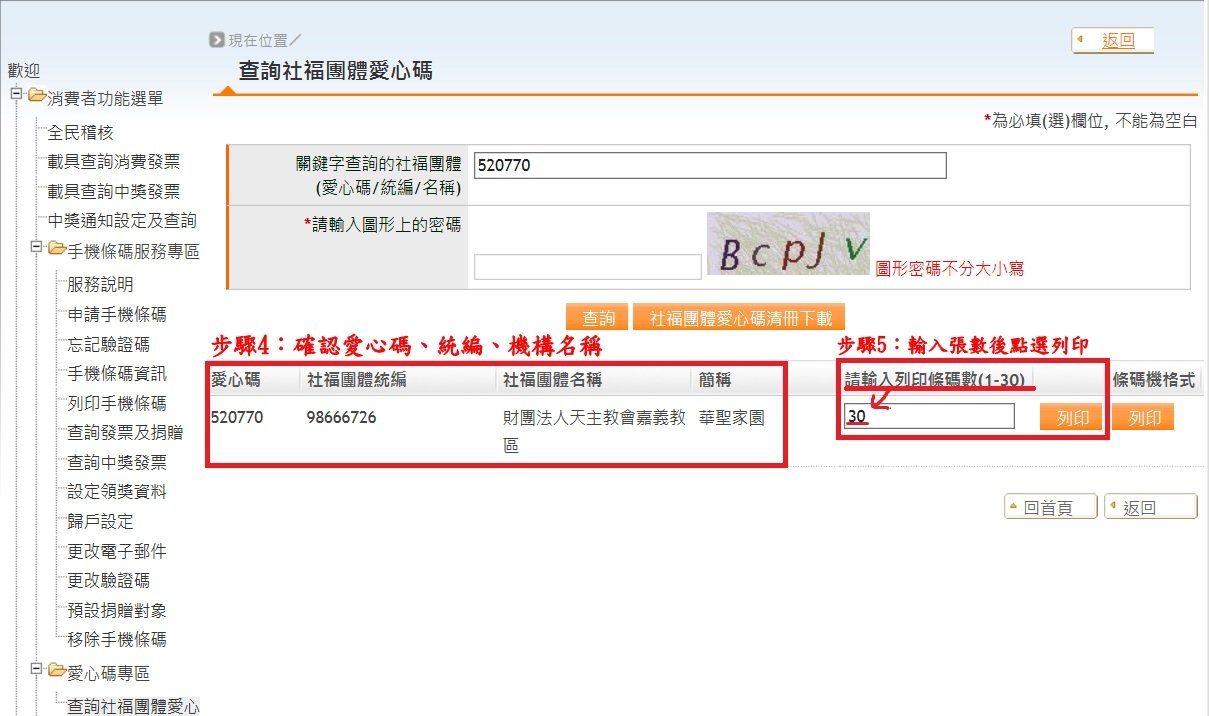Collapse the 愛心碼專區 folder node
Image resolution: width=1209 pixels, height=716 pixels.
(x=35, y=668)
